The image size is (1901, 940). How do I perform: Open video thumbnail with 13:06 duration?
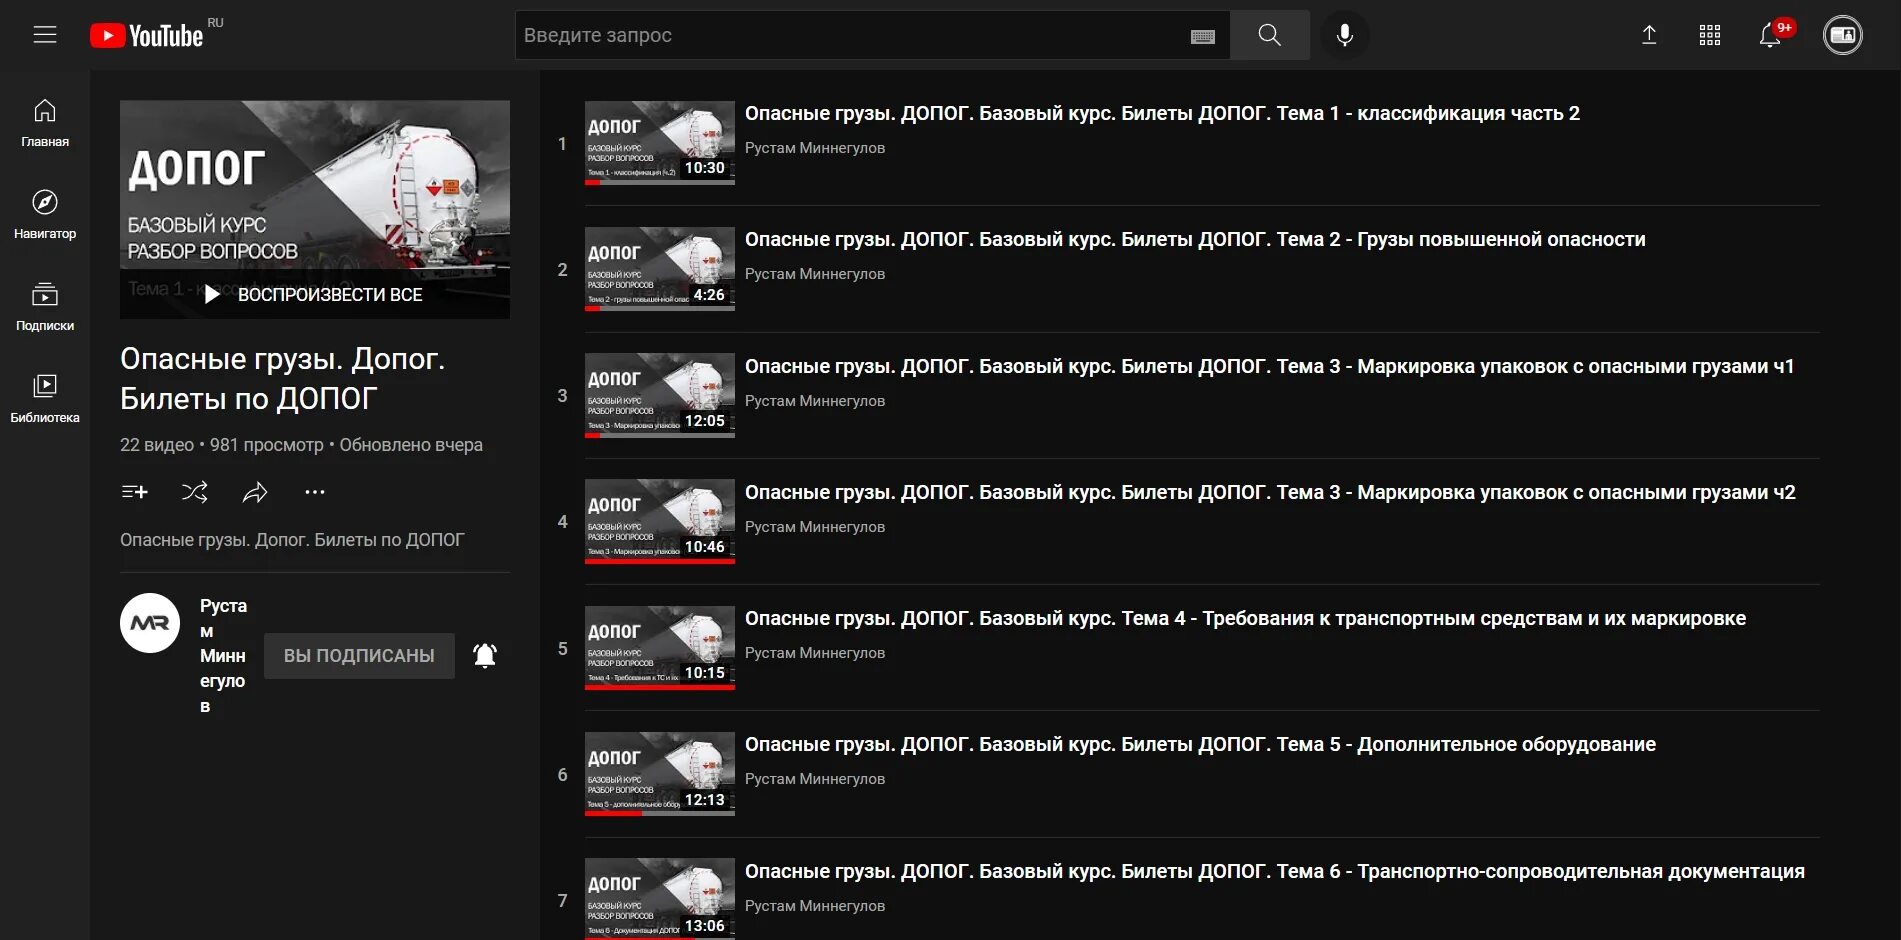[x=660, y=899]
